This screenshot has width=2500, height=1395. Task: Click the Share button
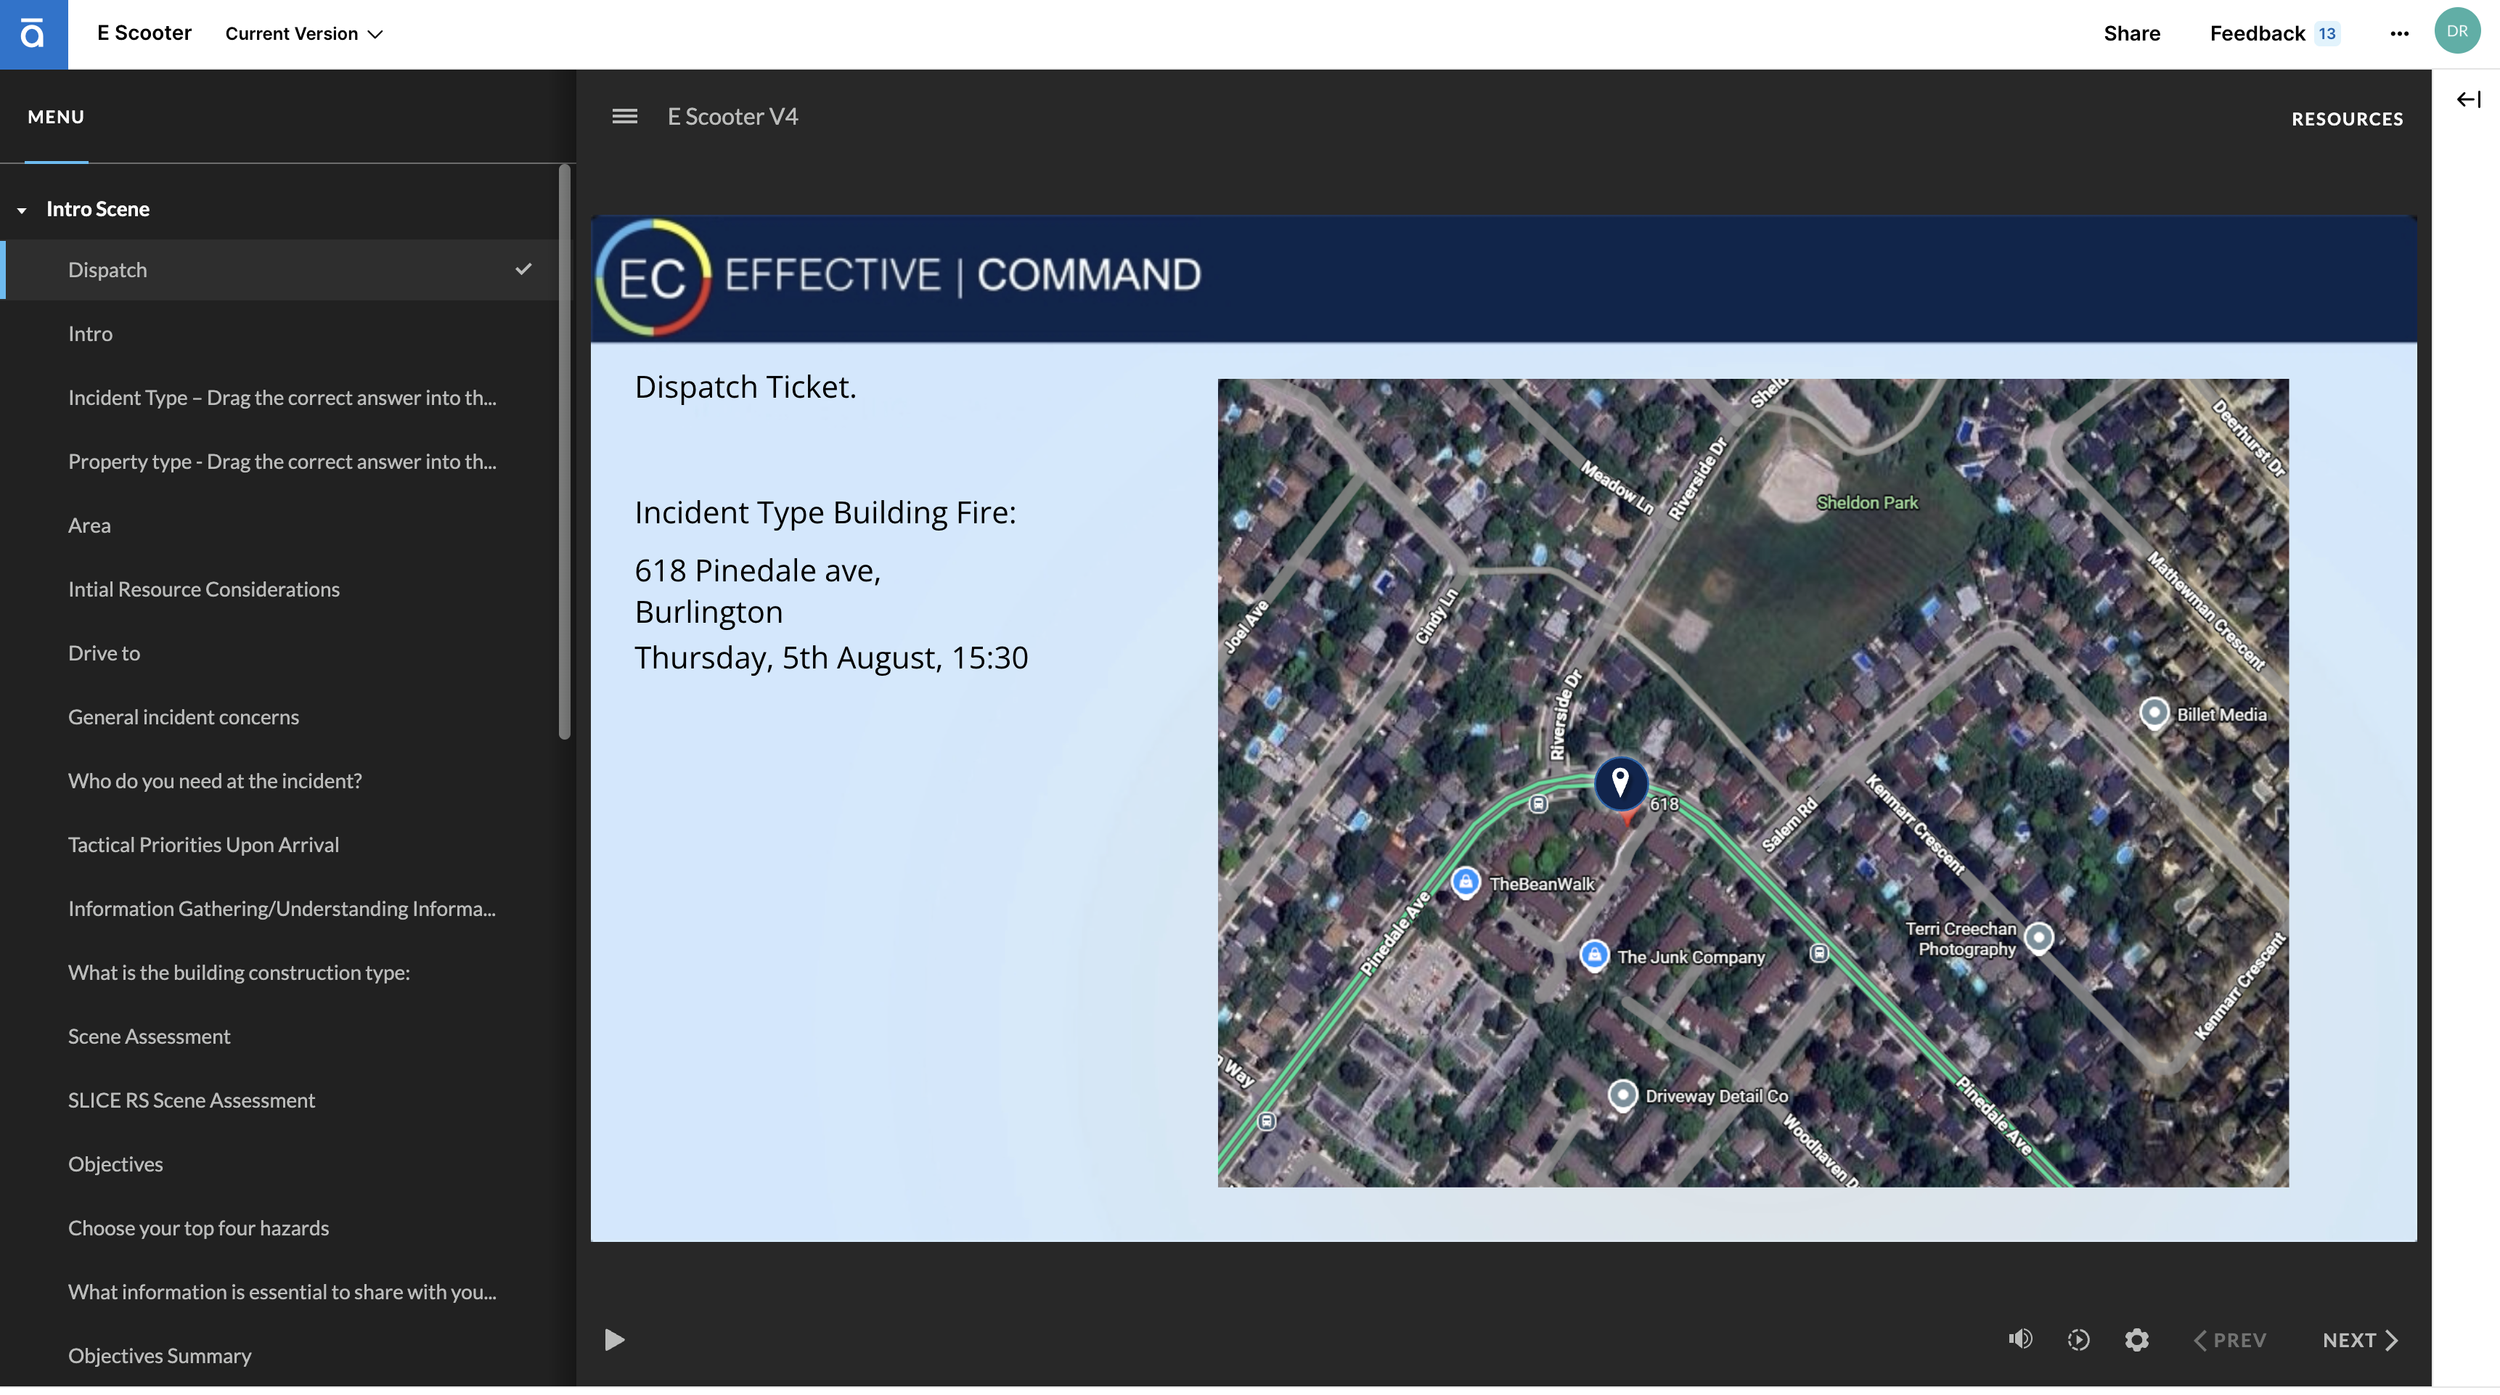(2131, 34)
